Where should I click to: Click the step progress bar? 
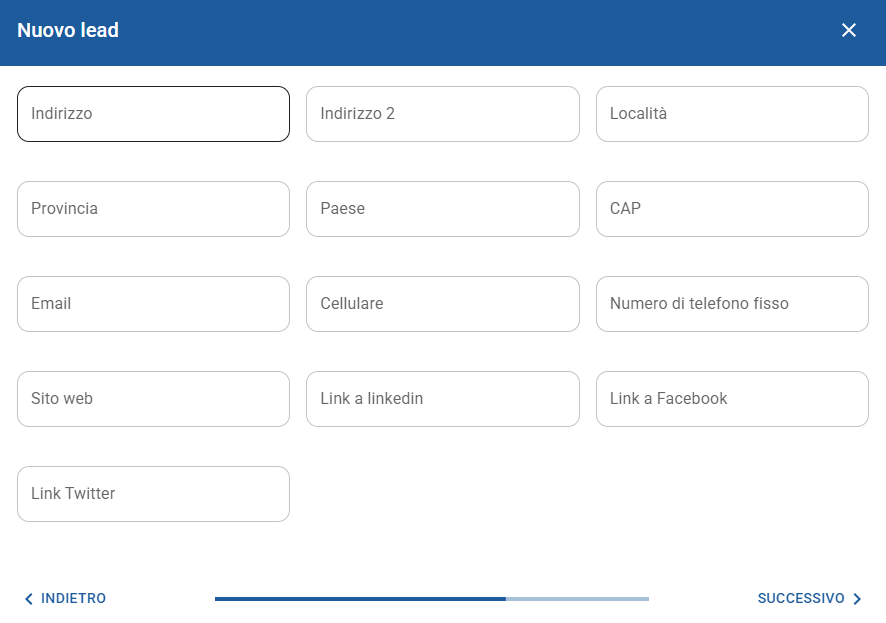pyautogui.click(x=431, y=599)
